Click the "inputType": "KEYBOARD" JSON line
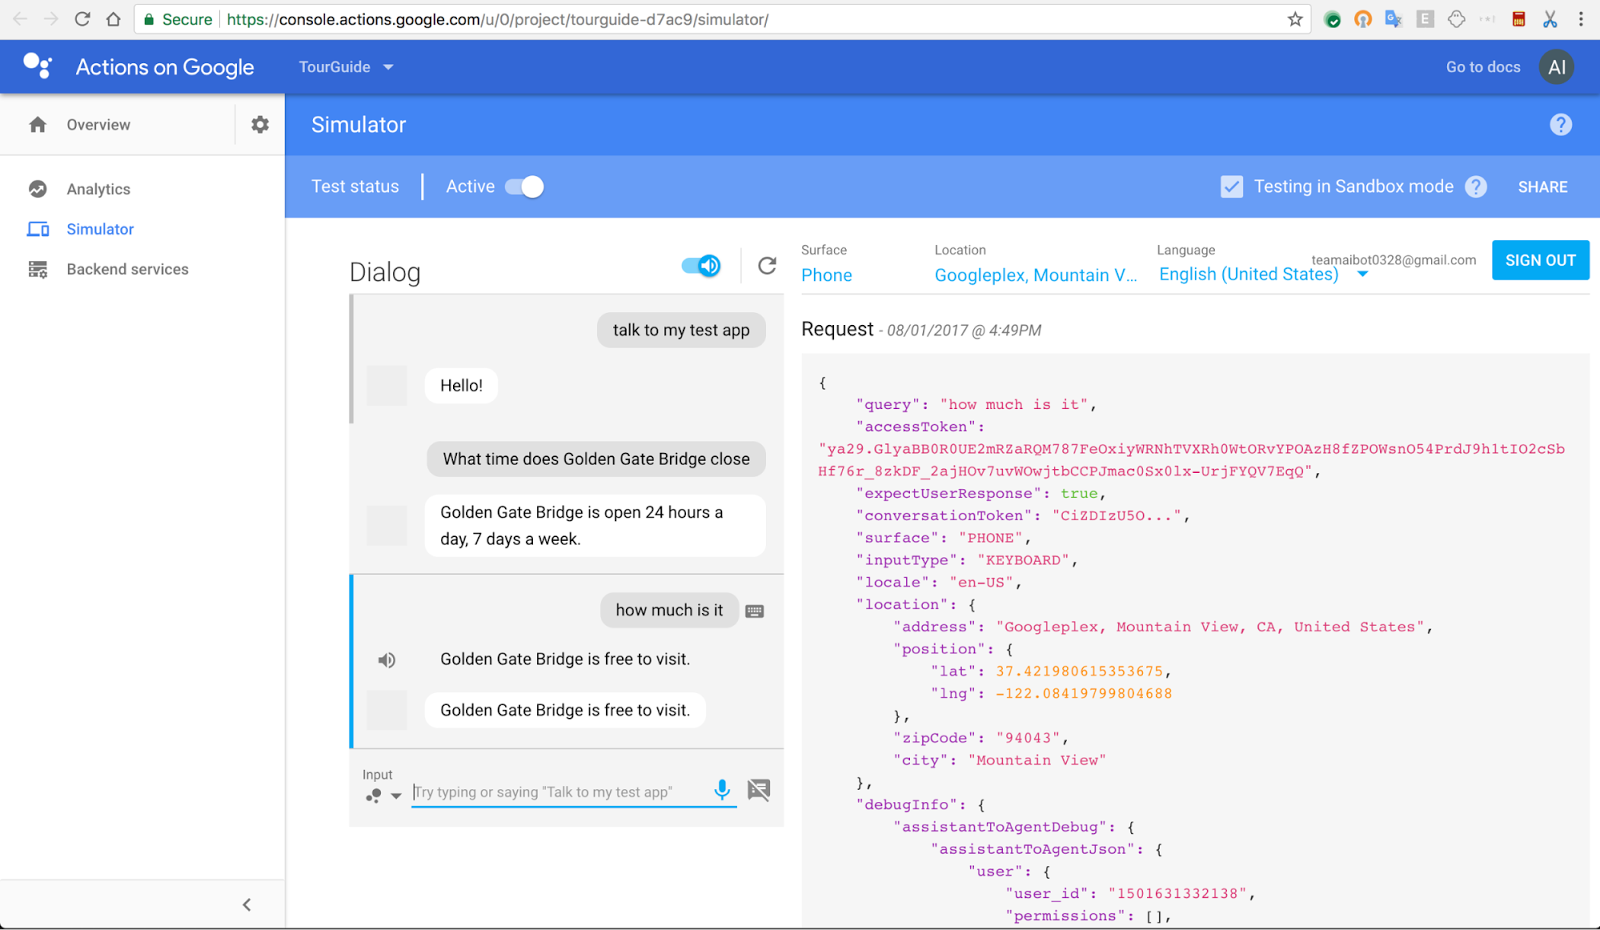The image size is (1600, 930). pyautogui.click(x=967, y=560)
